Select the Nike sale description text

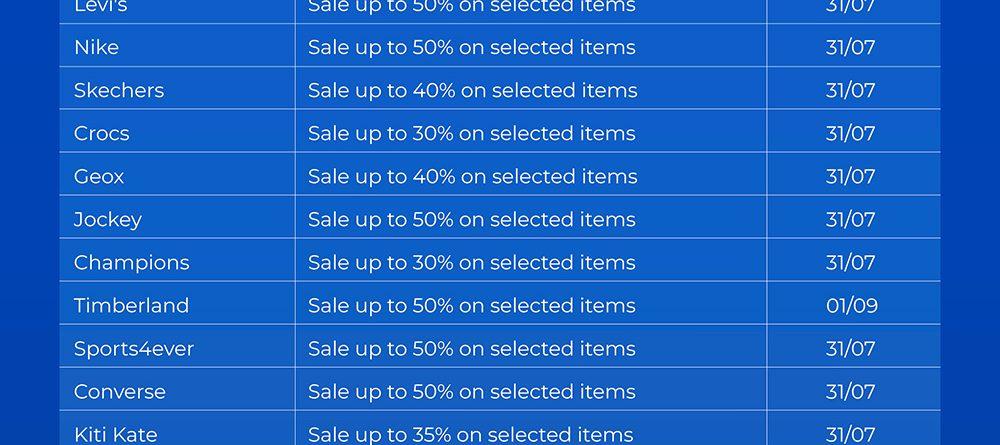coord(471,47)
